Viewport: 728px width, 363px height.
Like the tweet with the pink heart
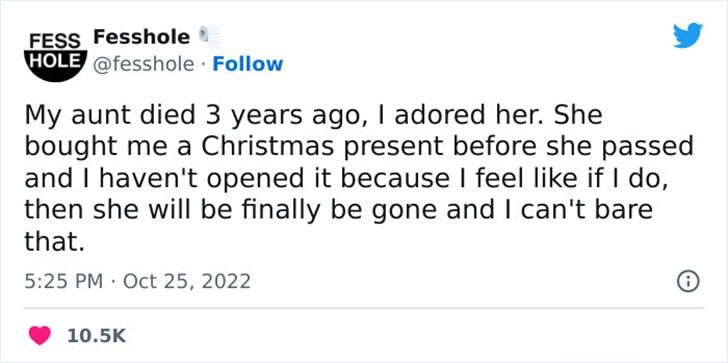[40, 336]
